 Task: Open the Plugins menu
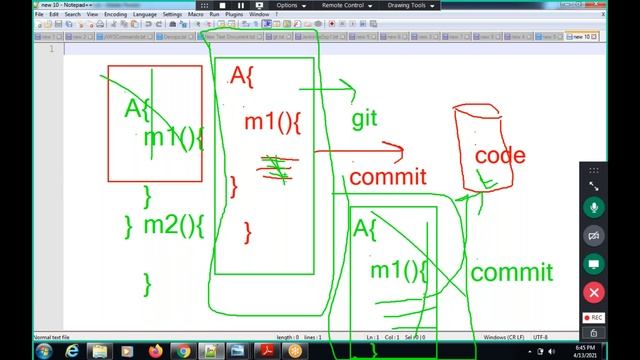click(x=234, y=14)
